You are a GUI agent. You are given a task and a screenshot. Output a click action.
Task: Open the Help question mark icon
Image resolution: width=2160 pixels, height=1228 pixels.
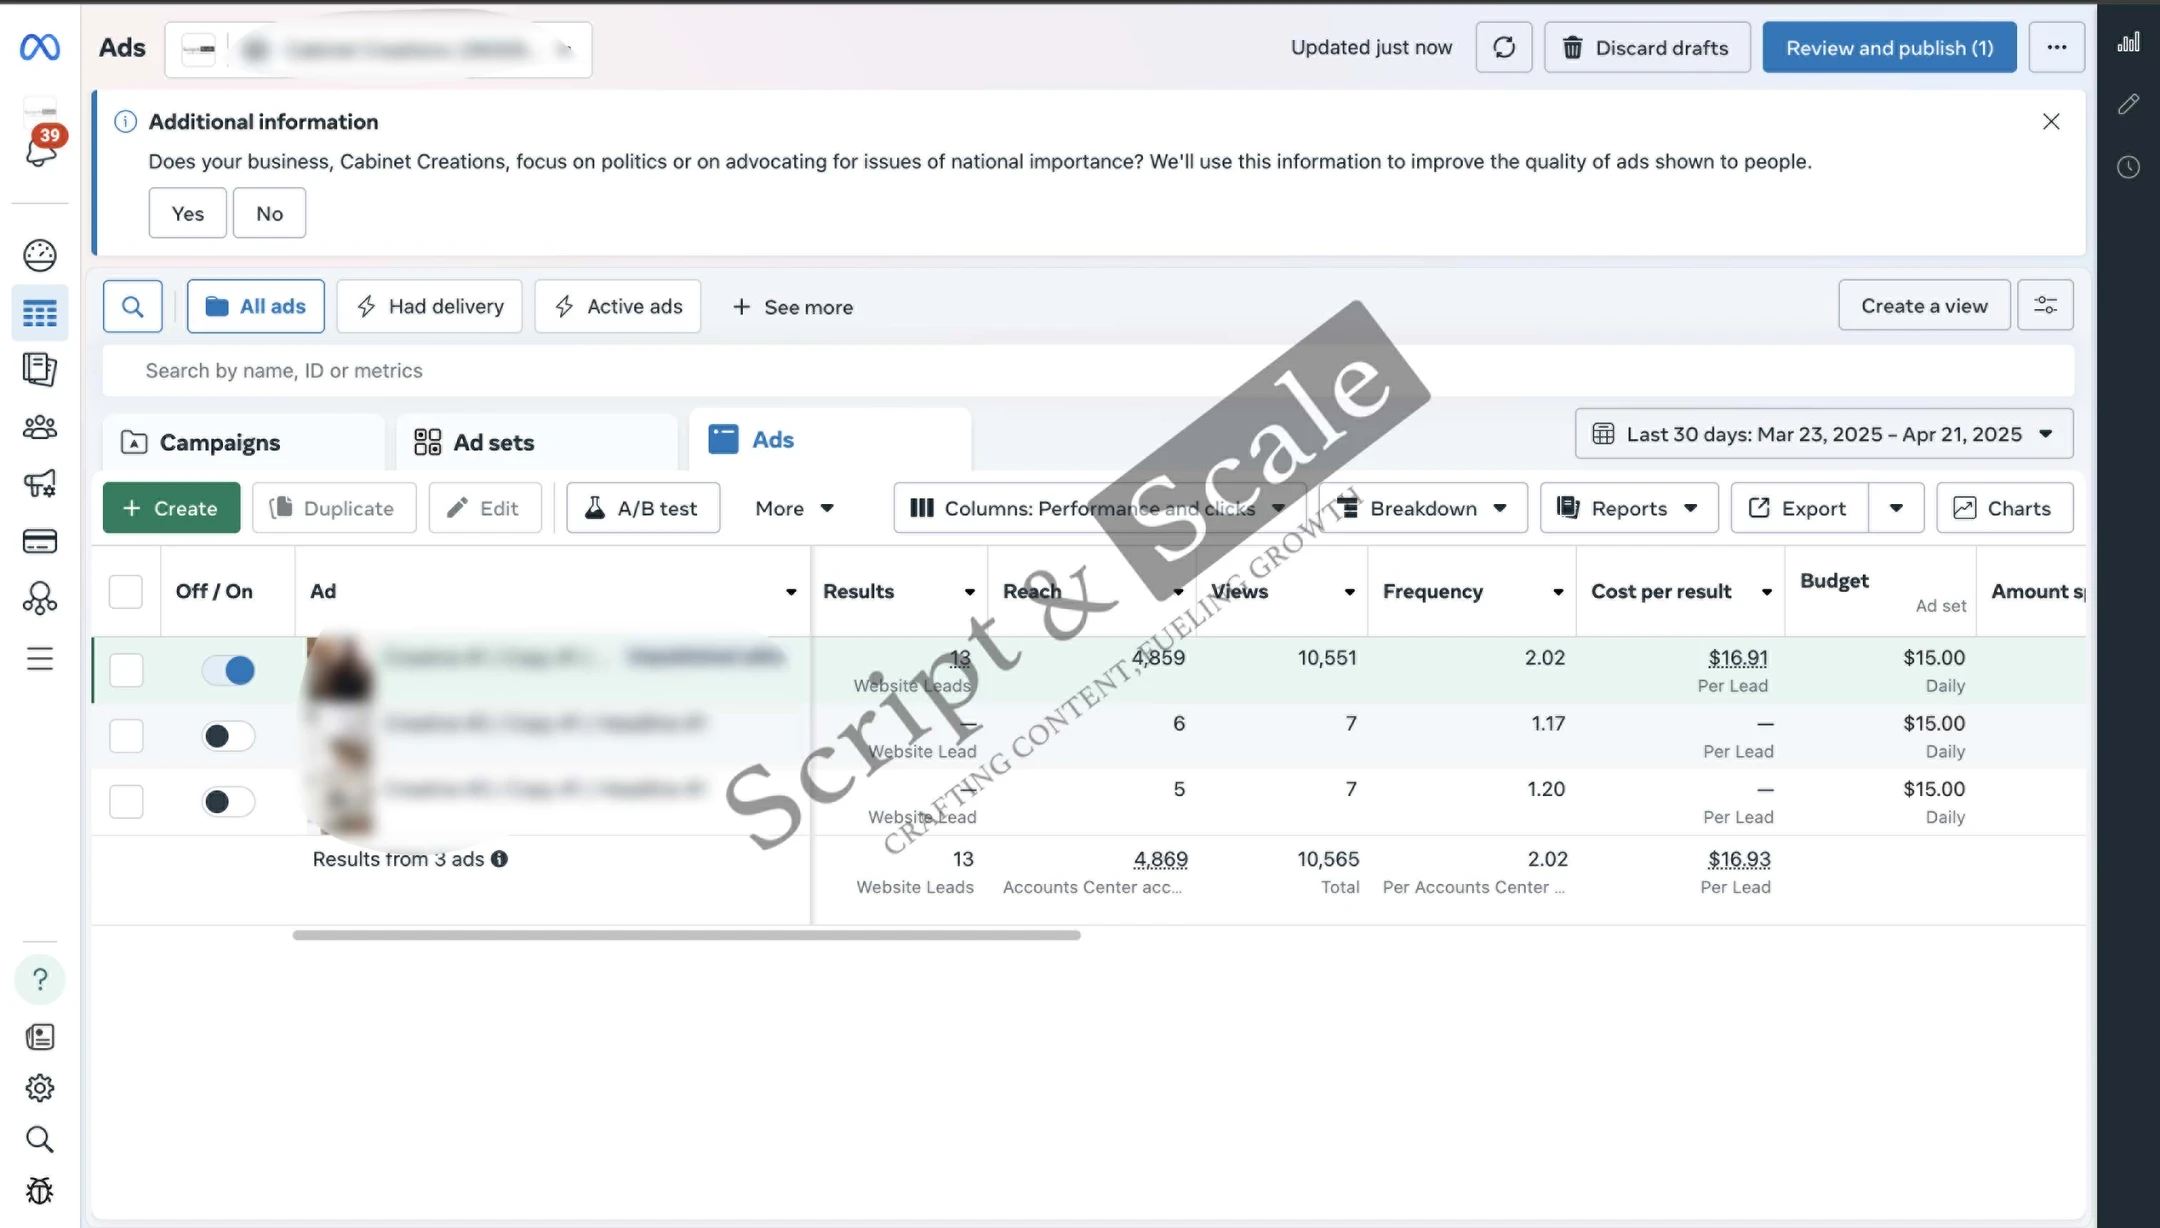pyautogui.click(x=40, y=979)
